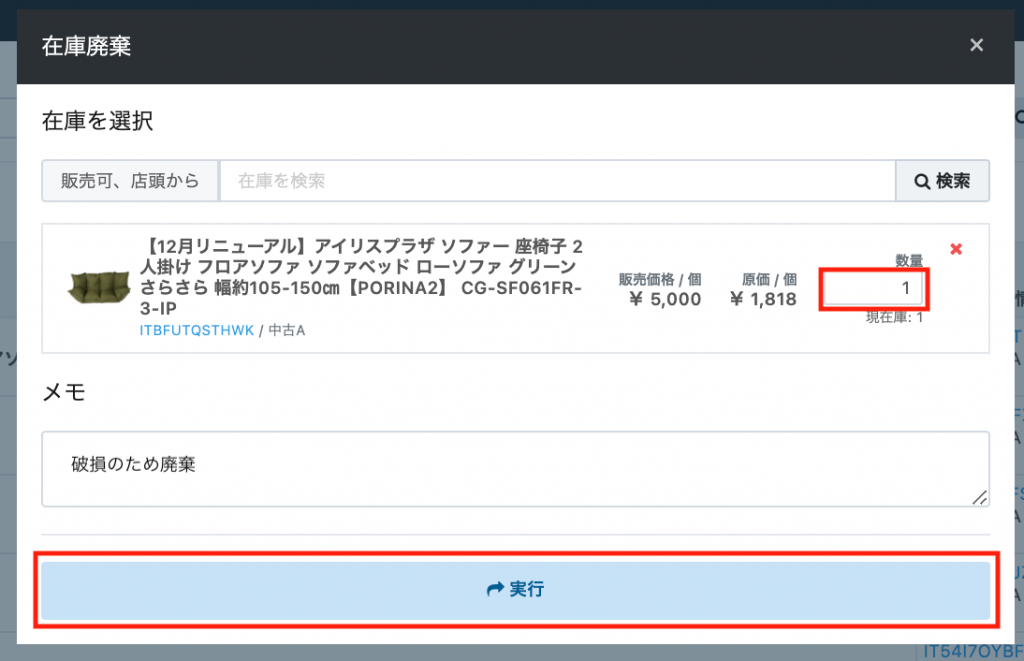1024x661 pixels.
Task: Open item code ITBFUTQSTHWK link
Action: 197,330
